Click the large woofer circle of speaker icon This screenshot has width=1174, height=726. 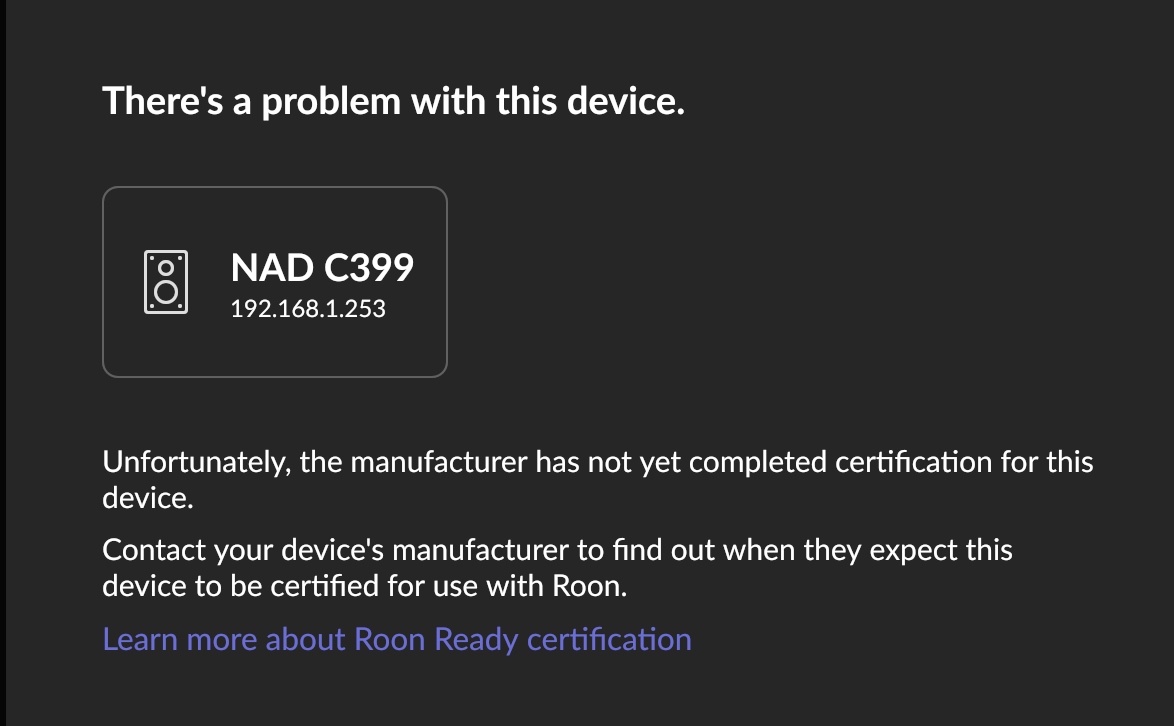tap(166, 293)
